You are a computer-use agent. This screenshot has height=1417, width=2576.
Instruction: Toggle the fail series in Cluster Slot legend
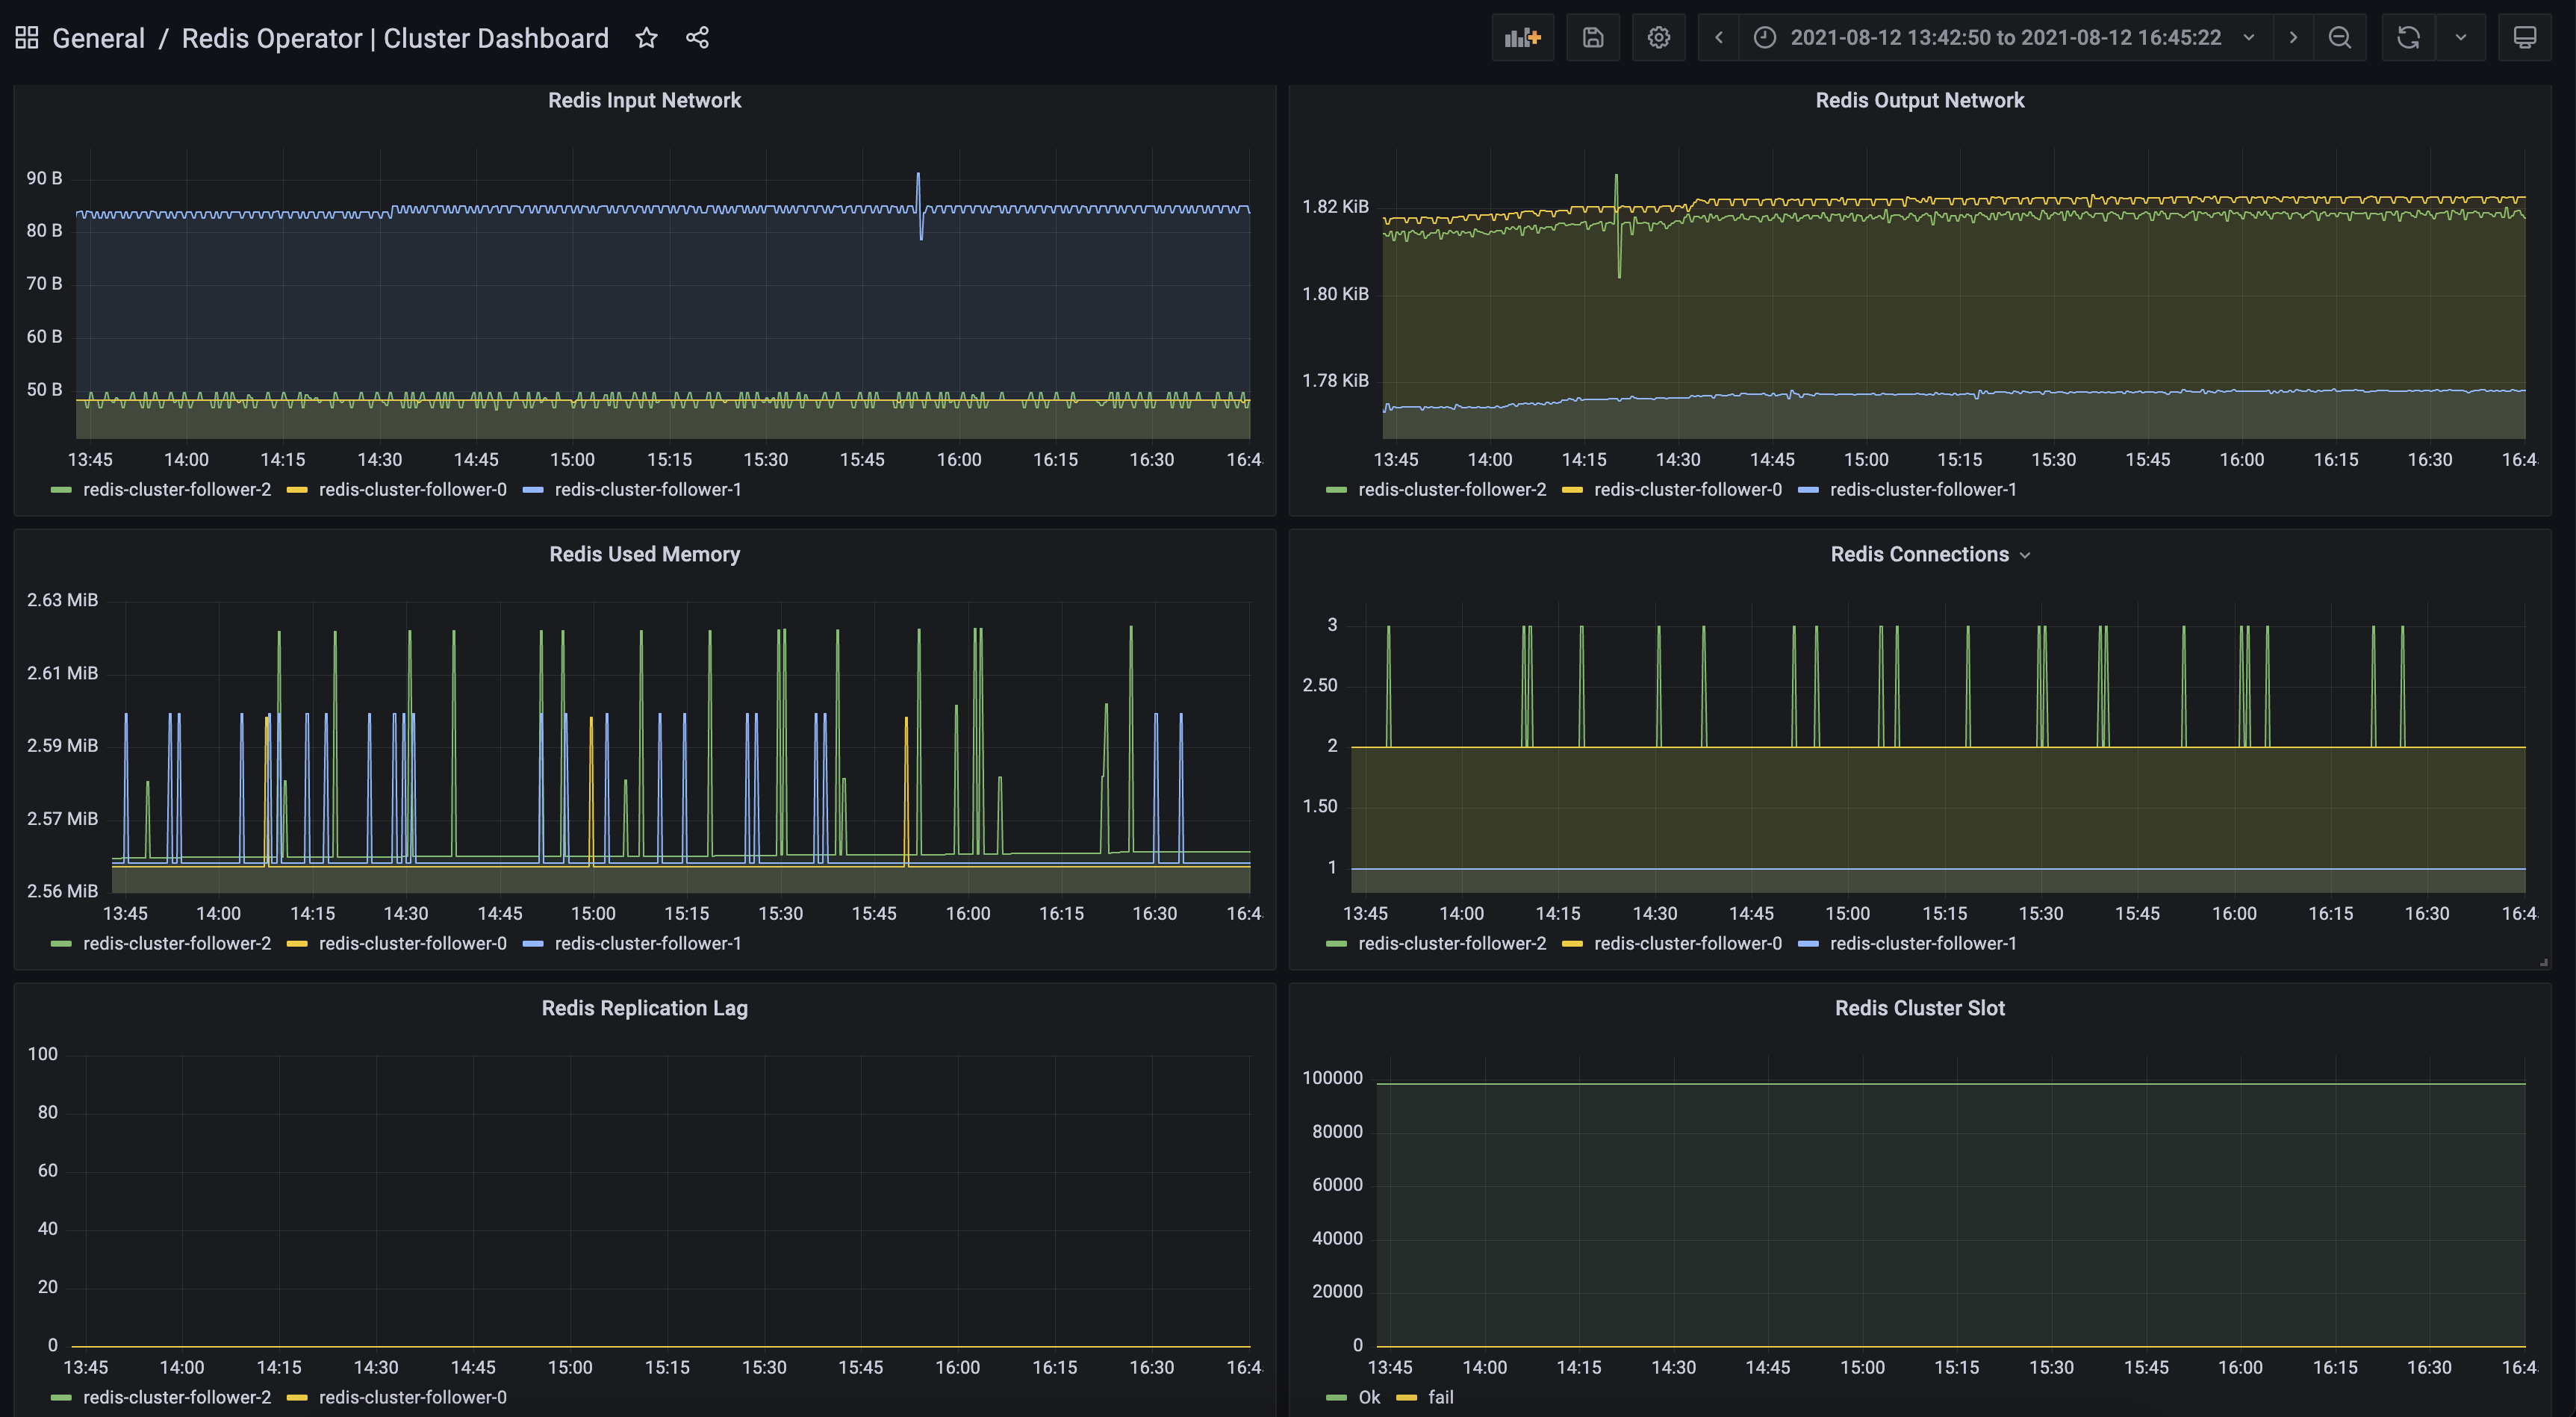click(x=1440, y=1398)
